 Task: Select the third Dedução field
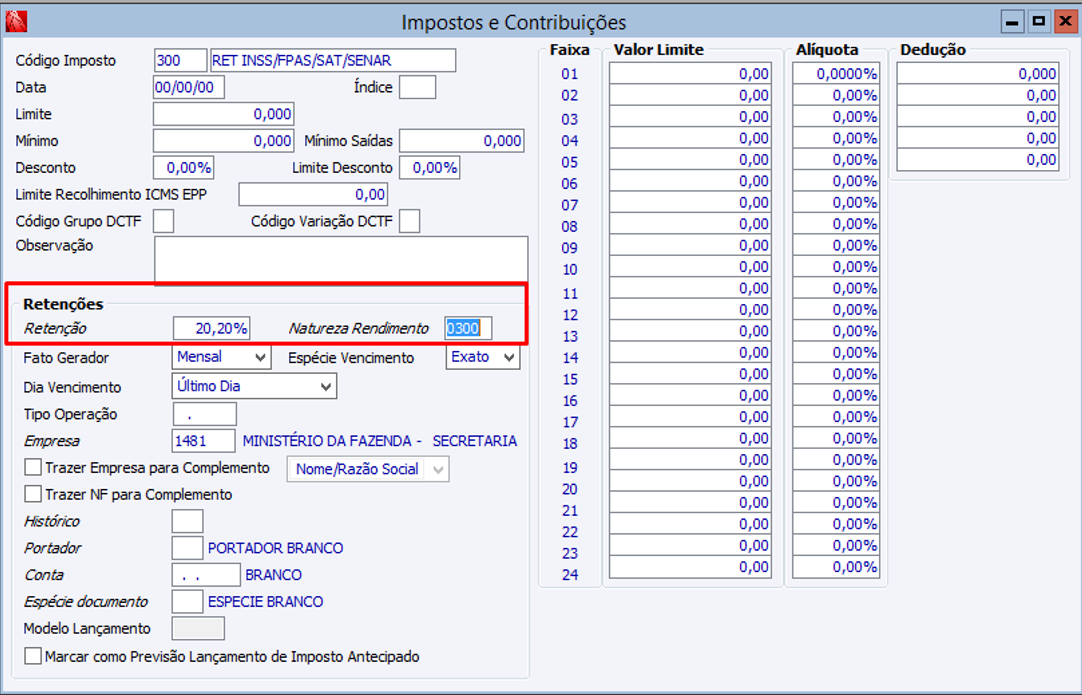click(977, 117)
